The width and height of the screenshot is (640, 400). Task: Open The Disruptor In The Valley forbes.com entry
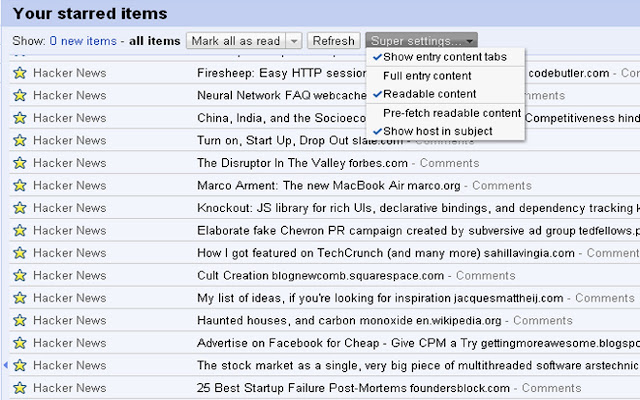click(x=302, y=163)
